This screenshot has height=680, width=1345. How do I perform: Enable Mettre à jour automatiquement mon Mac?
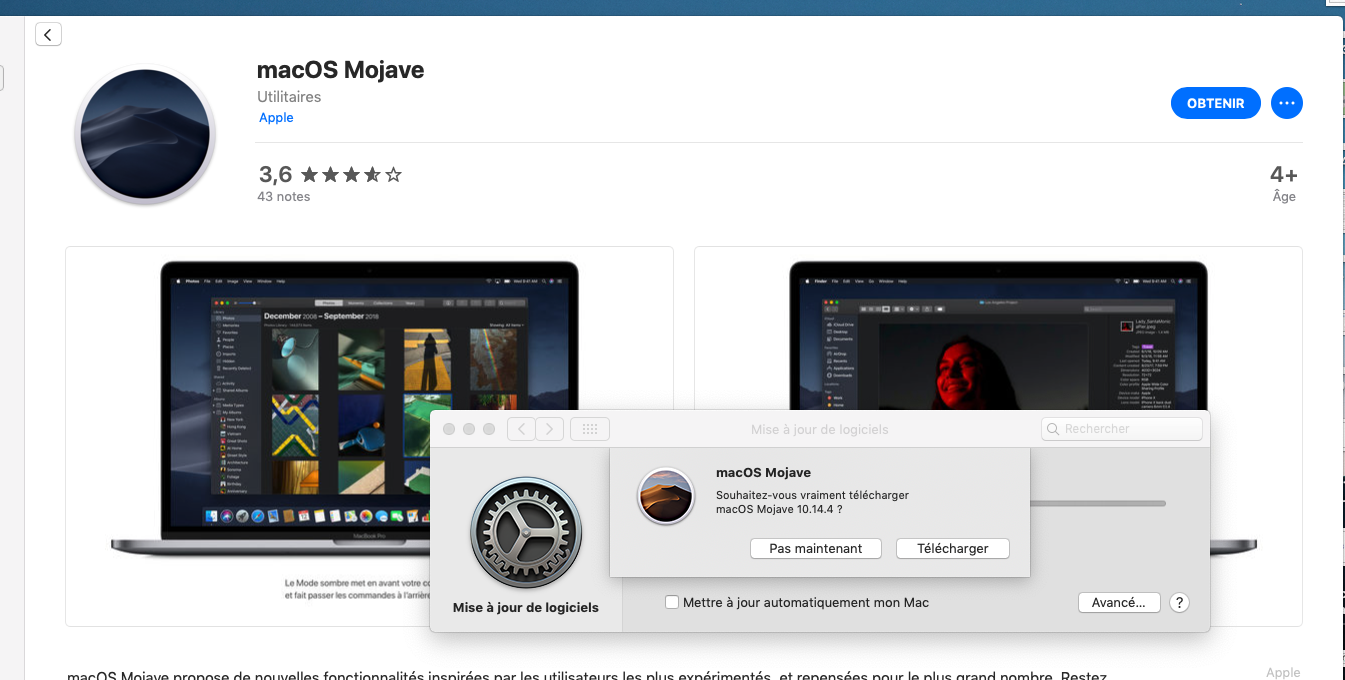click(672, 602)
